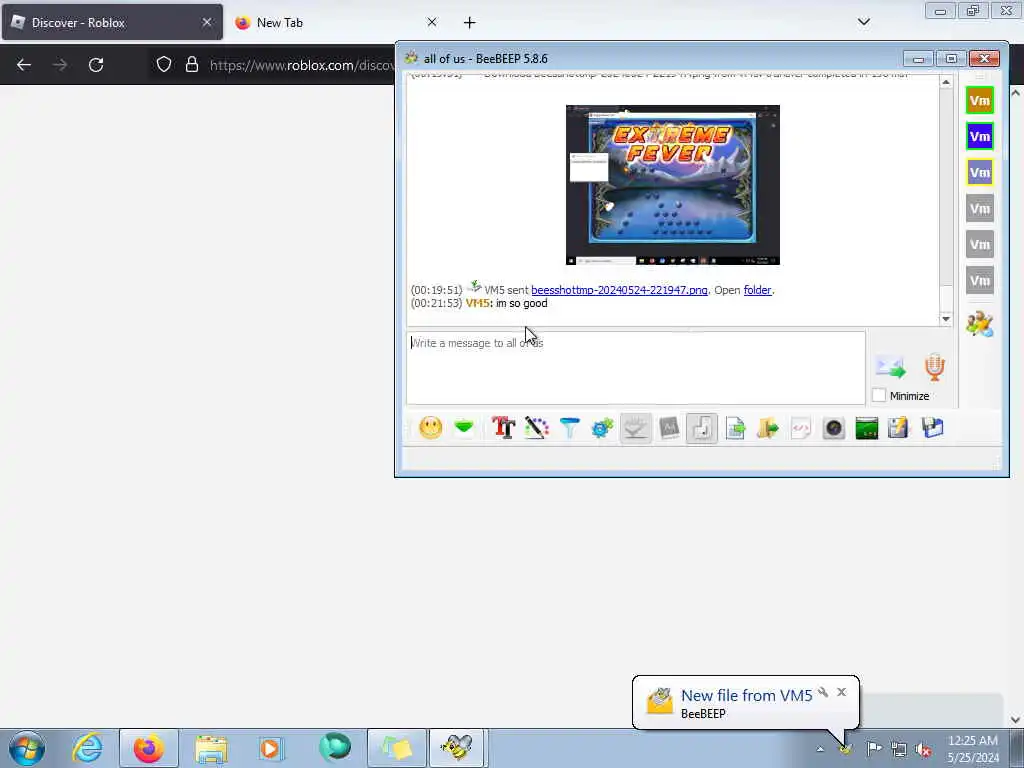Close the BeeBEEP notification balloon

pos(841,692)
